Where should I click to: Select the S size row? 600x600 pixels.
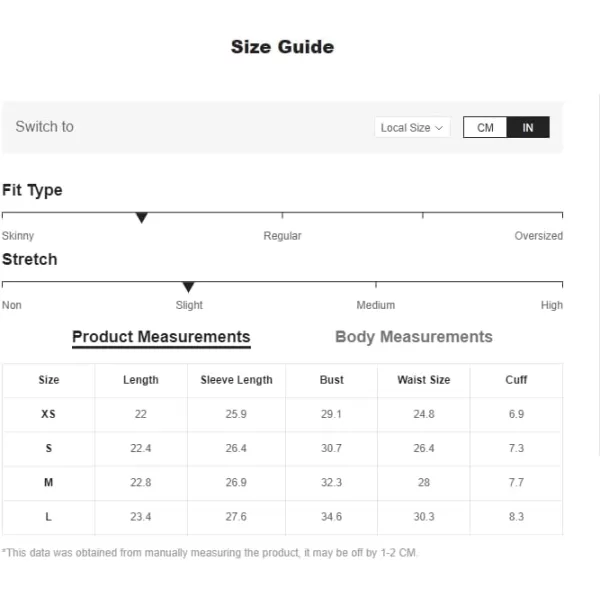(282, 448)
